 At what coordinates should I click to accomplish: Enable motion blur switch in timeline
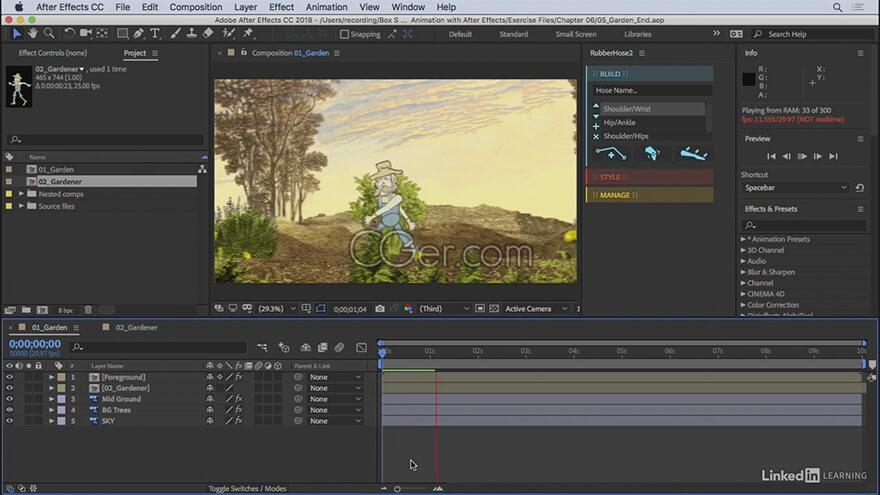coord(339,347)
